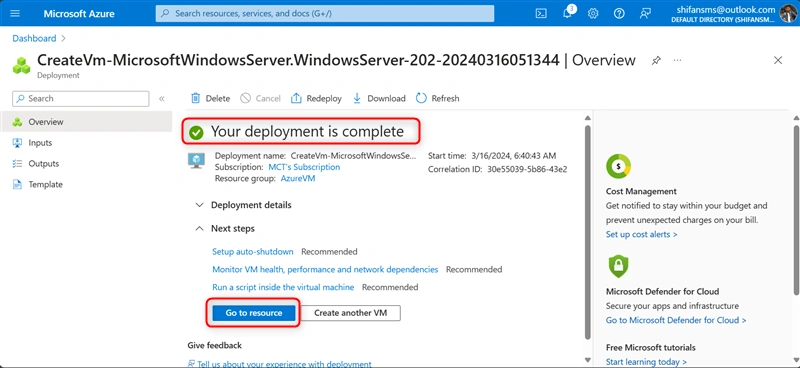
Task: Click the Cancel toolbar command
Action: pos(260,99)
